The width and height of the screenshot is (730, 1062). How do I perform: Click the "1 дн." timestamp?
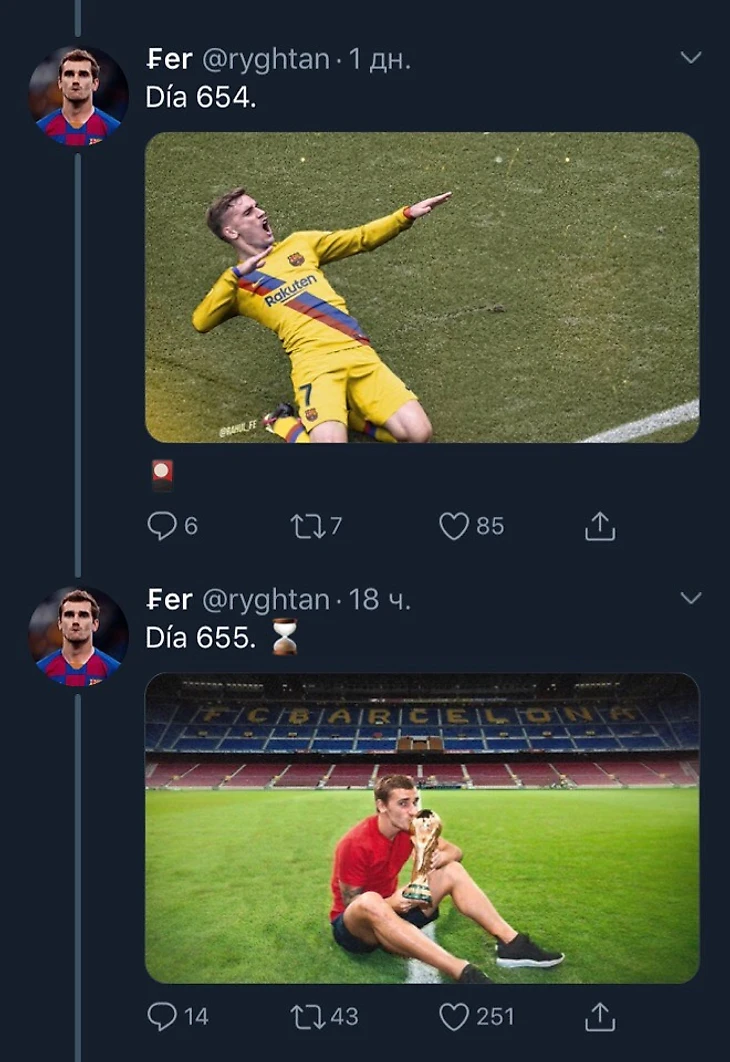379,60
